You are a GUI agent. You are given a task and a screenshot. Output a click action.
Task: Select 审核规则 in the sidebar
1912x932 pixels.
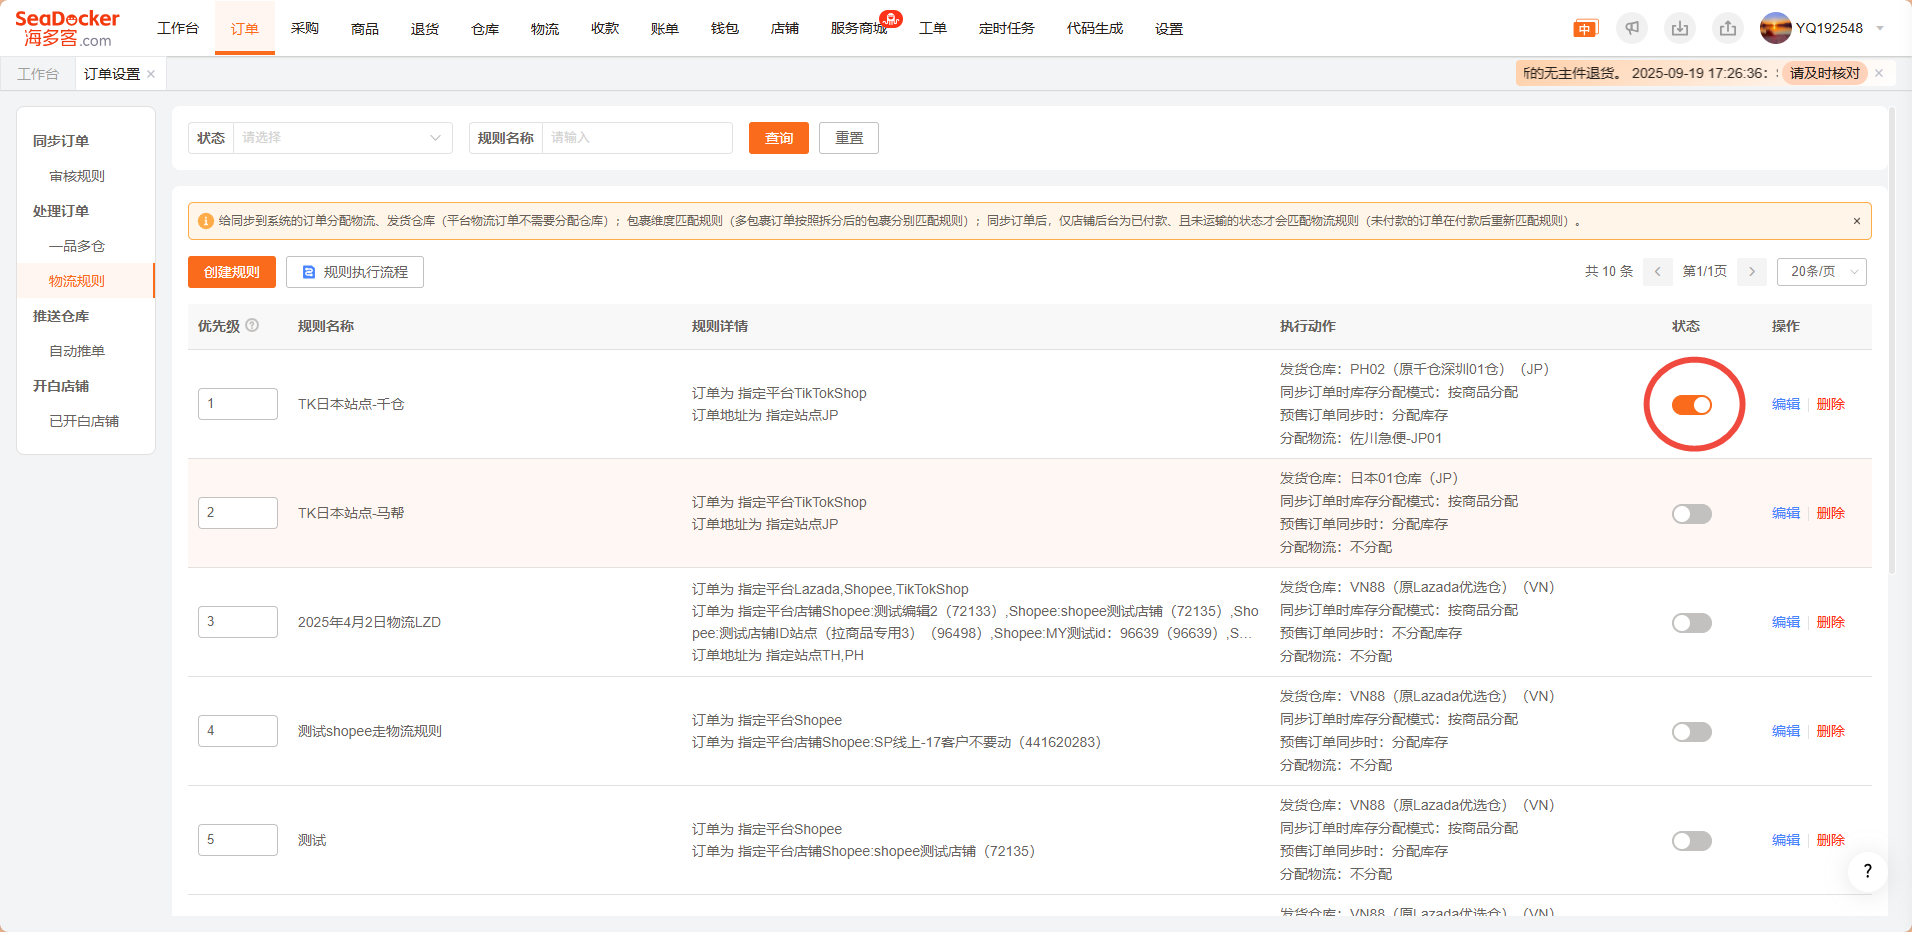click(77, 176)
